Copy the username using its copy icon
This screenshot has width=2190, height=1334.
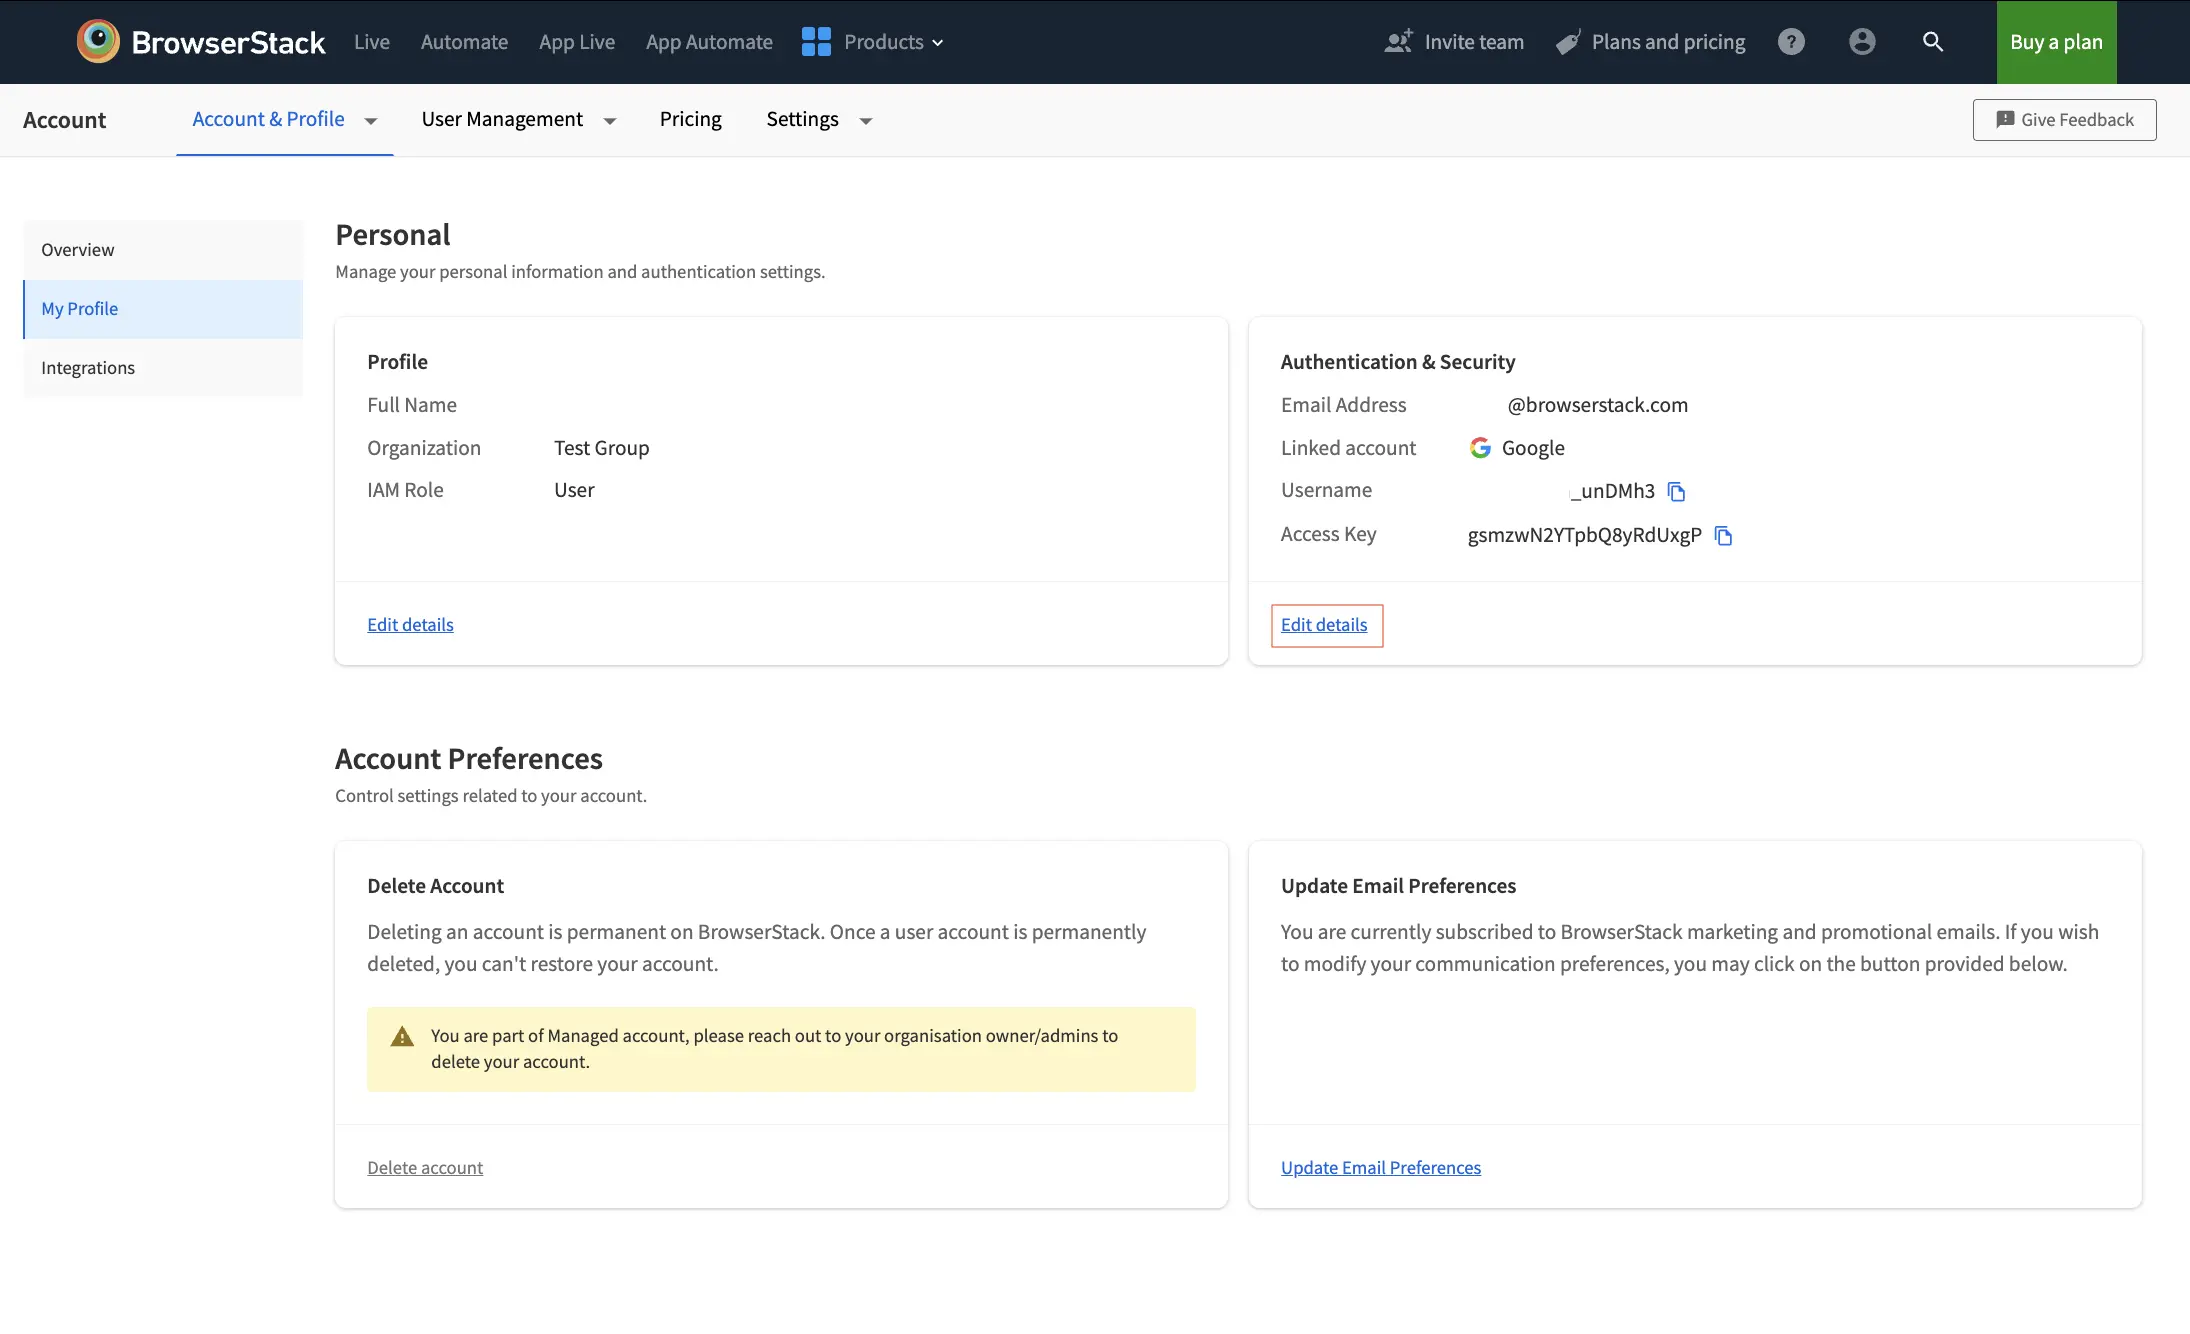tap(1677, 492)
